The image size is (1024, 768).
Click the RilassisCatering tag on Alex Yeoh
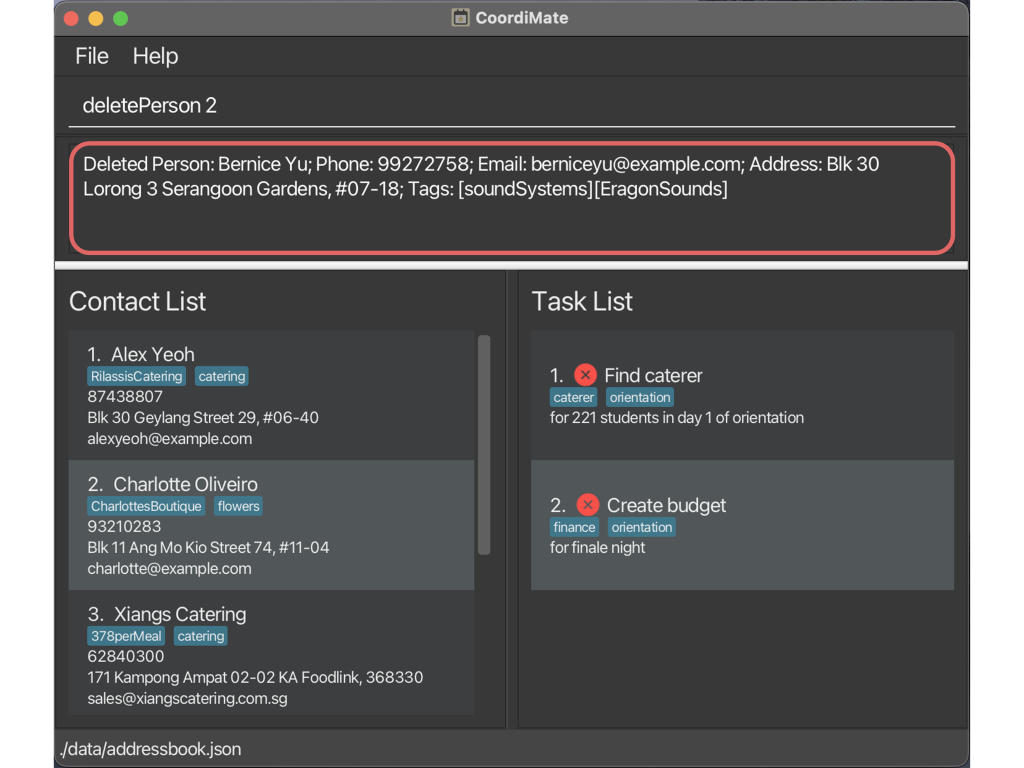(136, 377)
